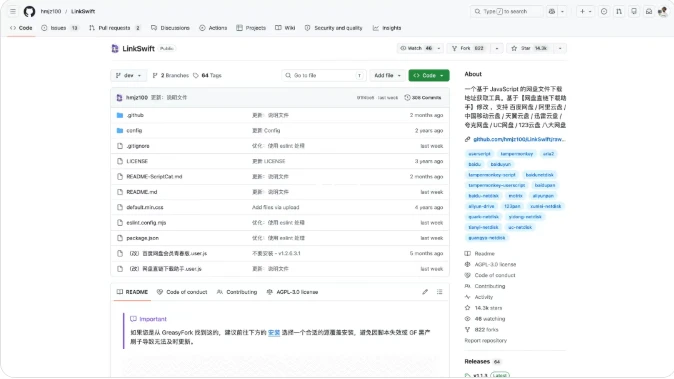674x379 pixels.
Task: Switch to the Pull requests tab
Action: [114, 28]
